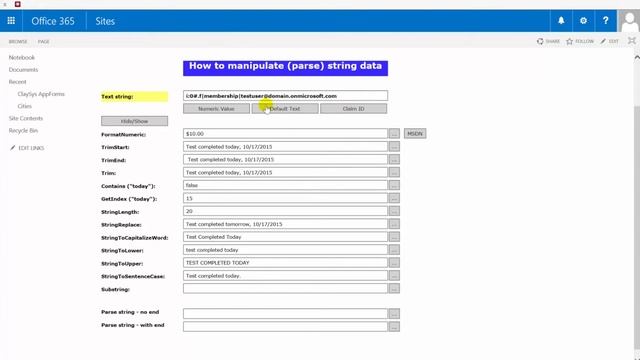Click the Office 365 brand link
The height and width of the screenshot is (360, 640).
[x=53, y=21]
